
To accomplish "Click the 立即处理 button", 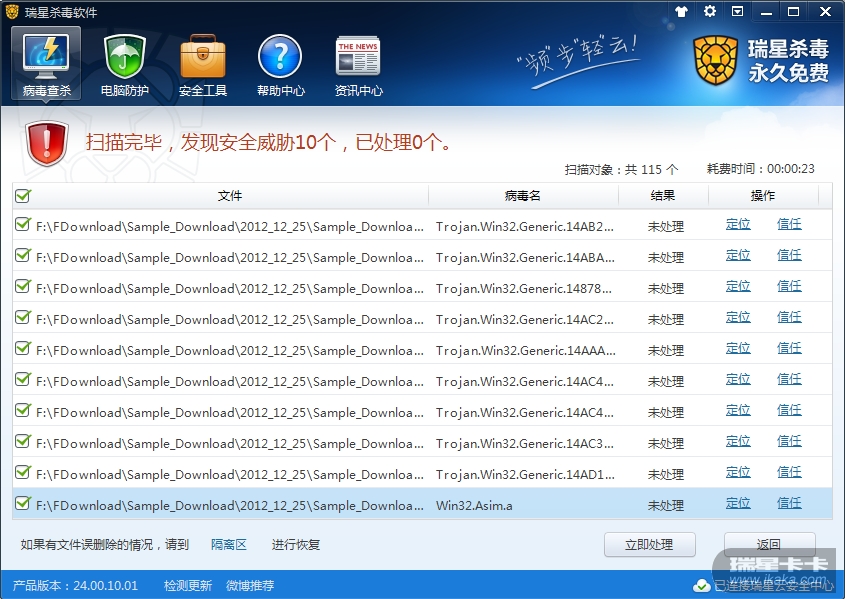I will coord(649,545).
